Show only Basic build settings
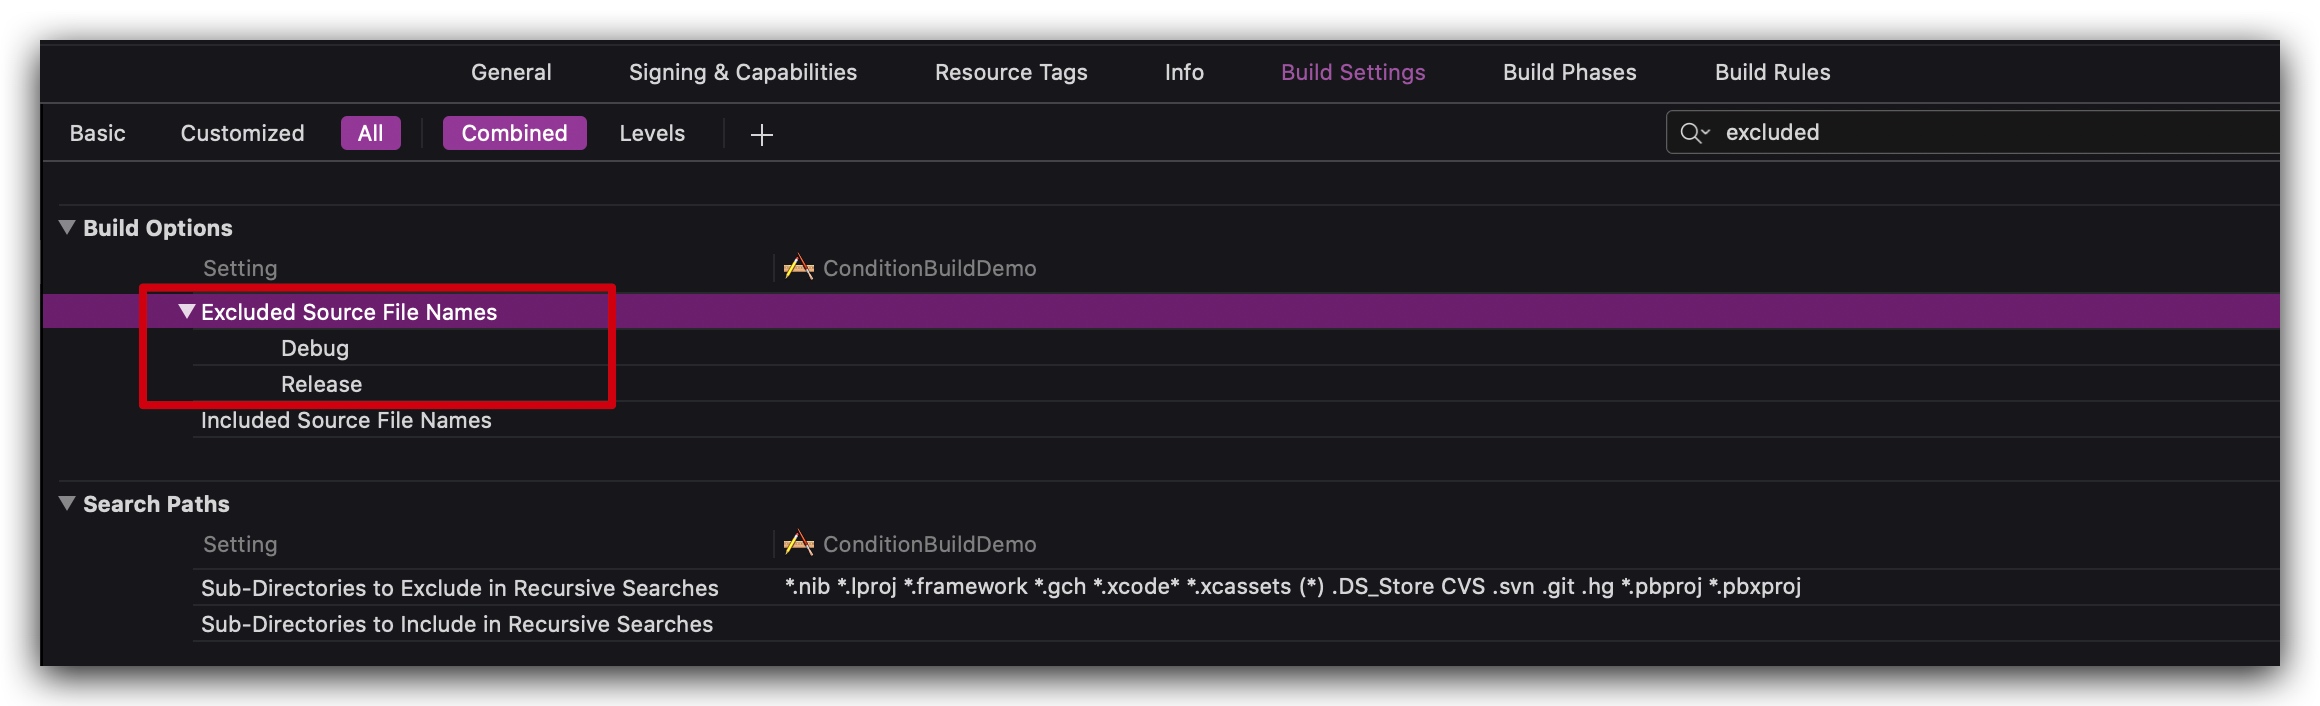This screenshot has width=2320, height=706. tap(98, 133)
